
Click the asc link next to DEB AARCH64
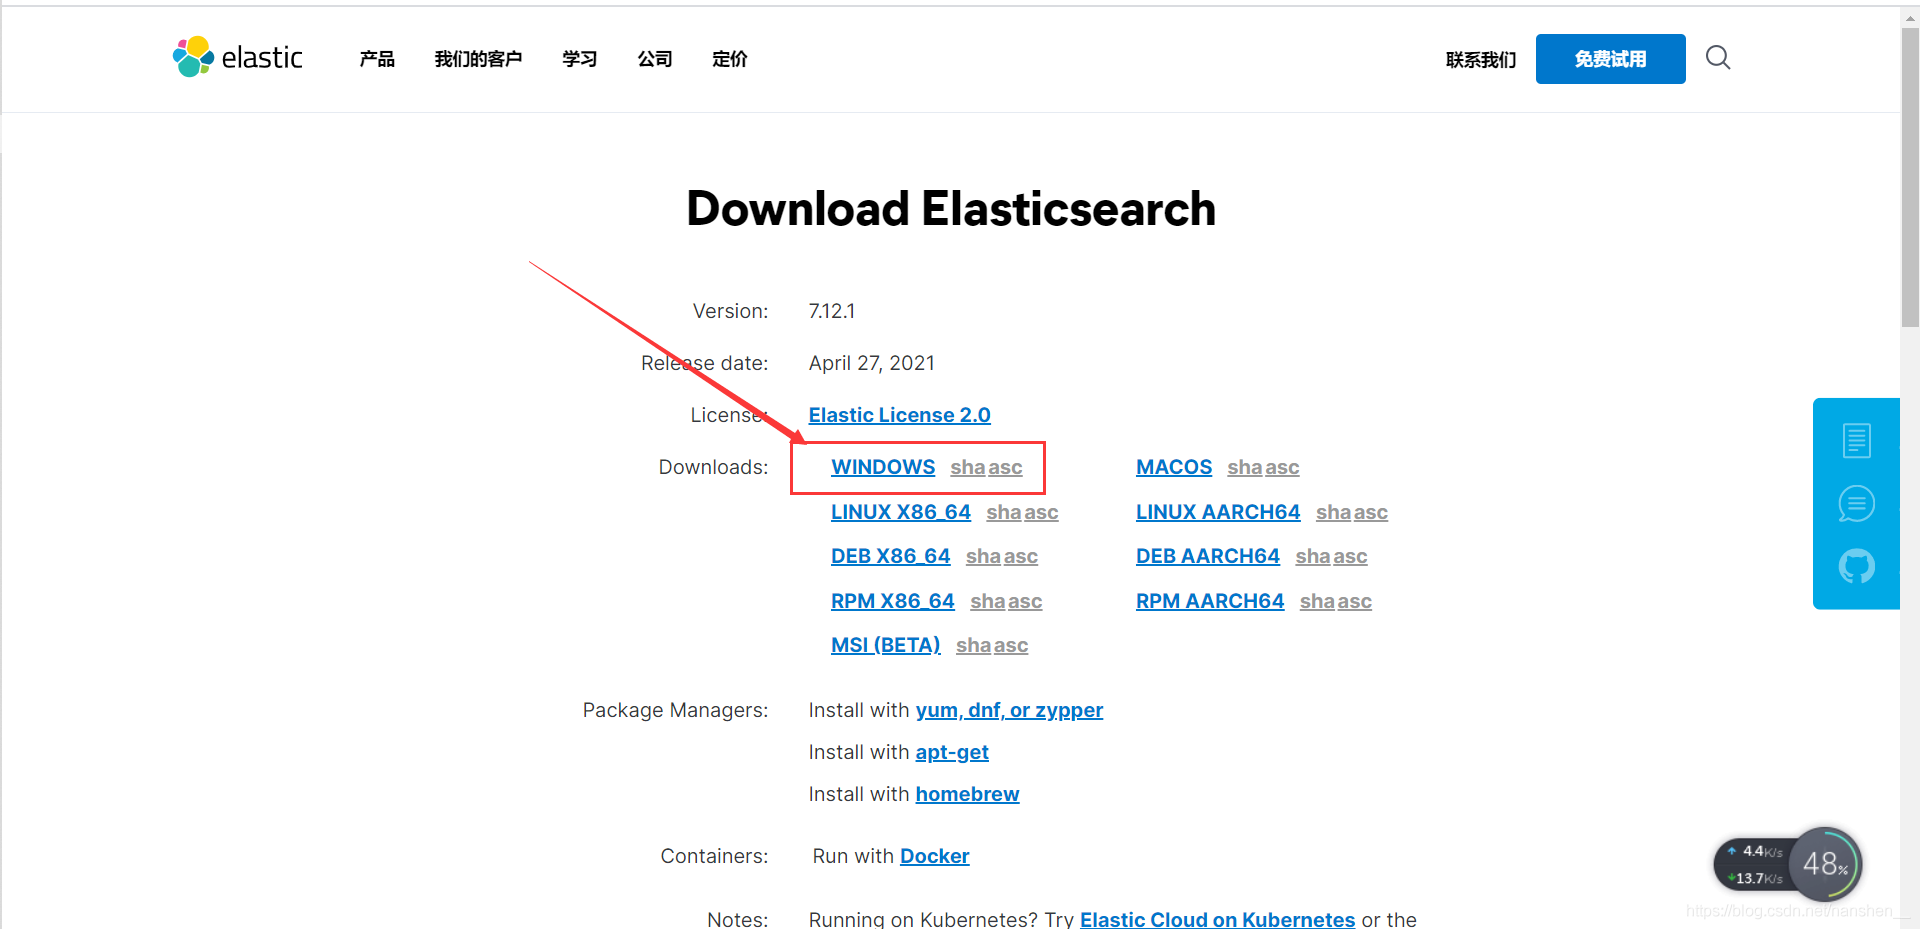tap(1351, 556)
